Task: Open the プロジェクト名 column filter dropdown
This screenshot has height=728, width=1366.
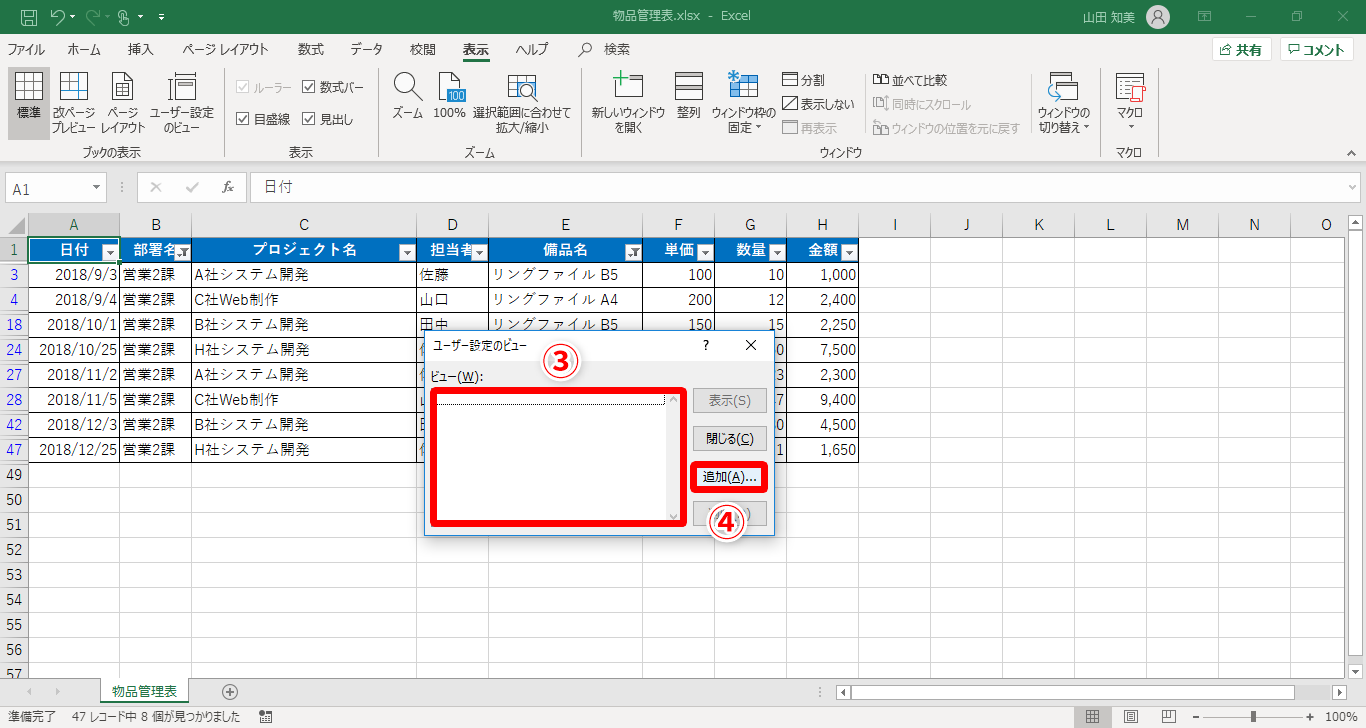Action: [x=407, y=252]
